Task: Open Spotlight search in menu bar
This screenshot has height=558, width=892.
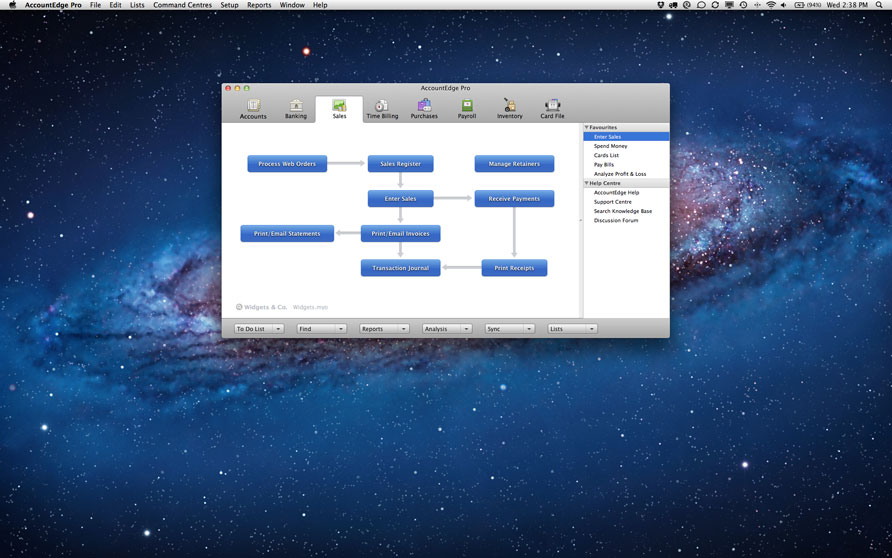Action: [879, 5]
